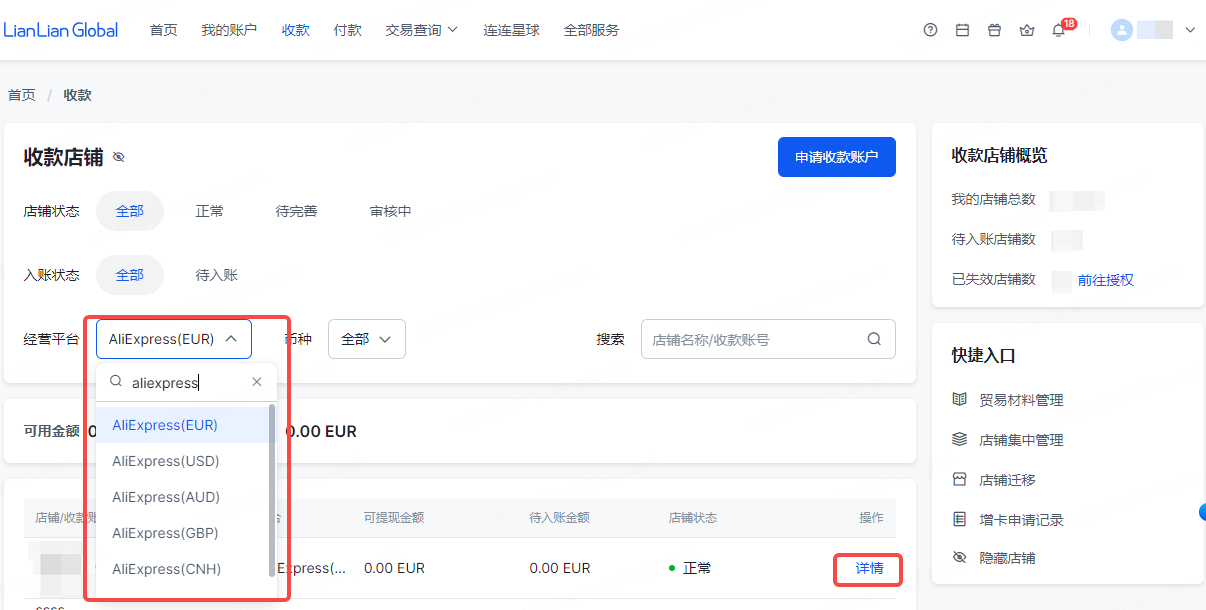
Task: Click 前往授权 link
Action: pyautogui.click(x=1106, y=280)
